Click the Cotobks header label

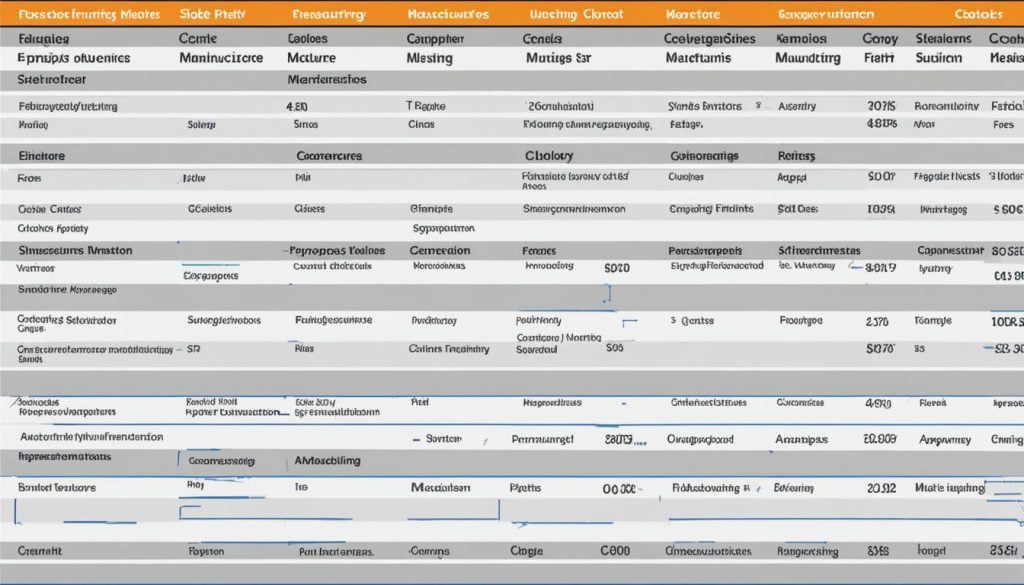pos(980,12)
